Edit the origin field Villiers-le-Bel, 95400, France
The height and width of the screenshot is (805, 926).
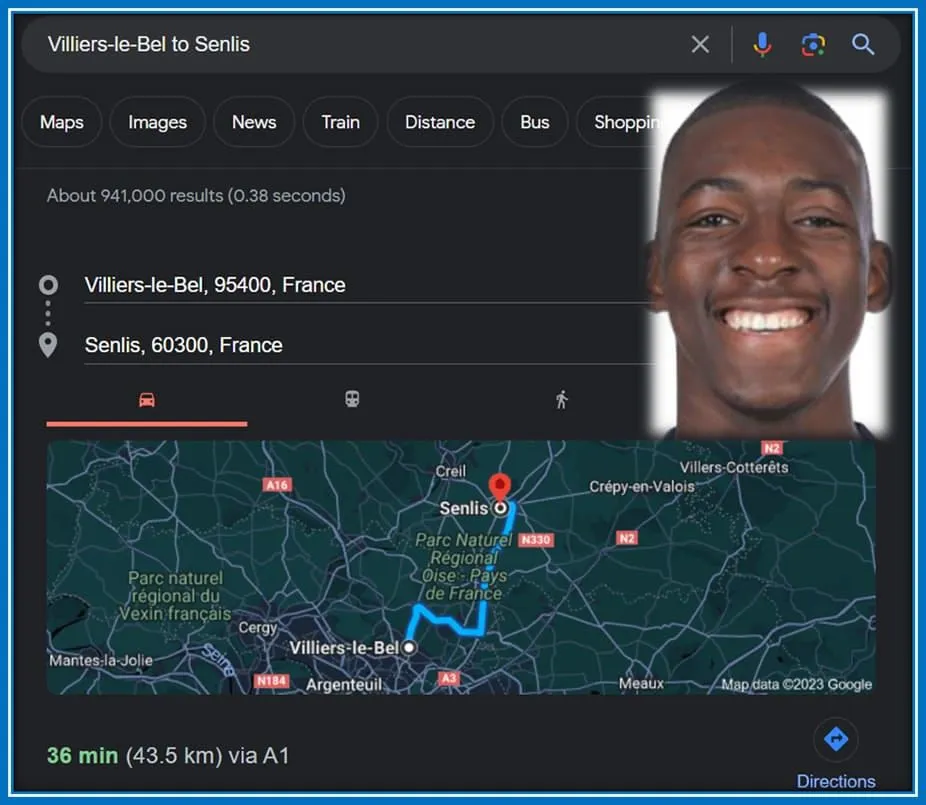pos(366,285)
